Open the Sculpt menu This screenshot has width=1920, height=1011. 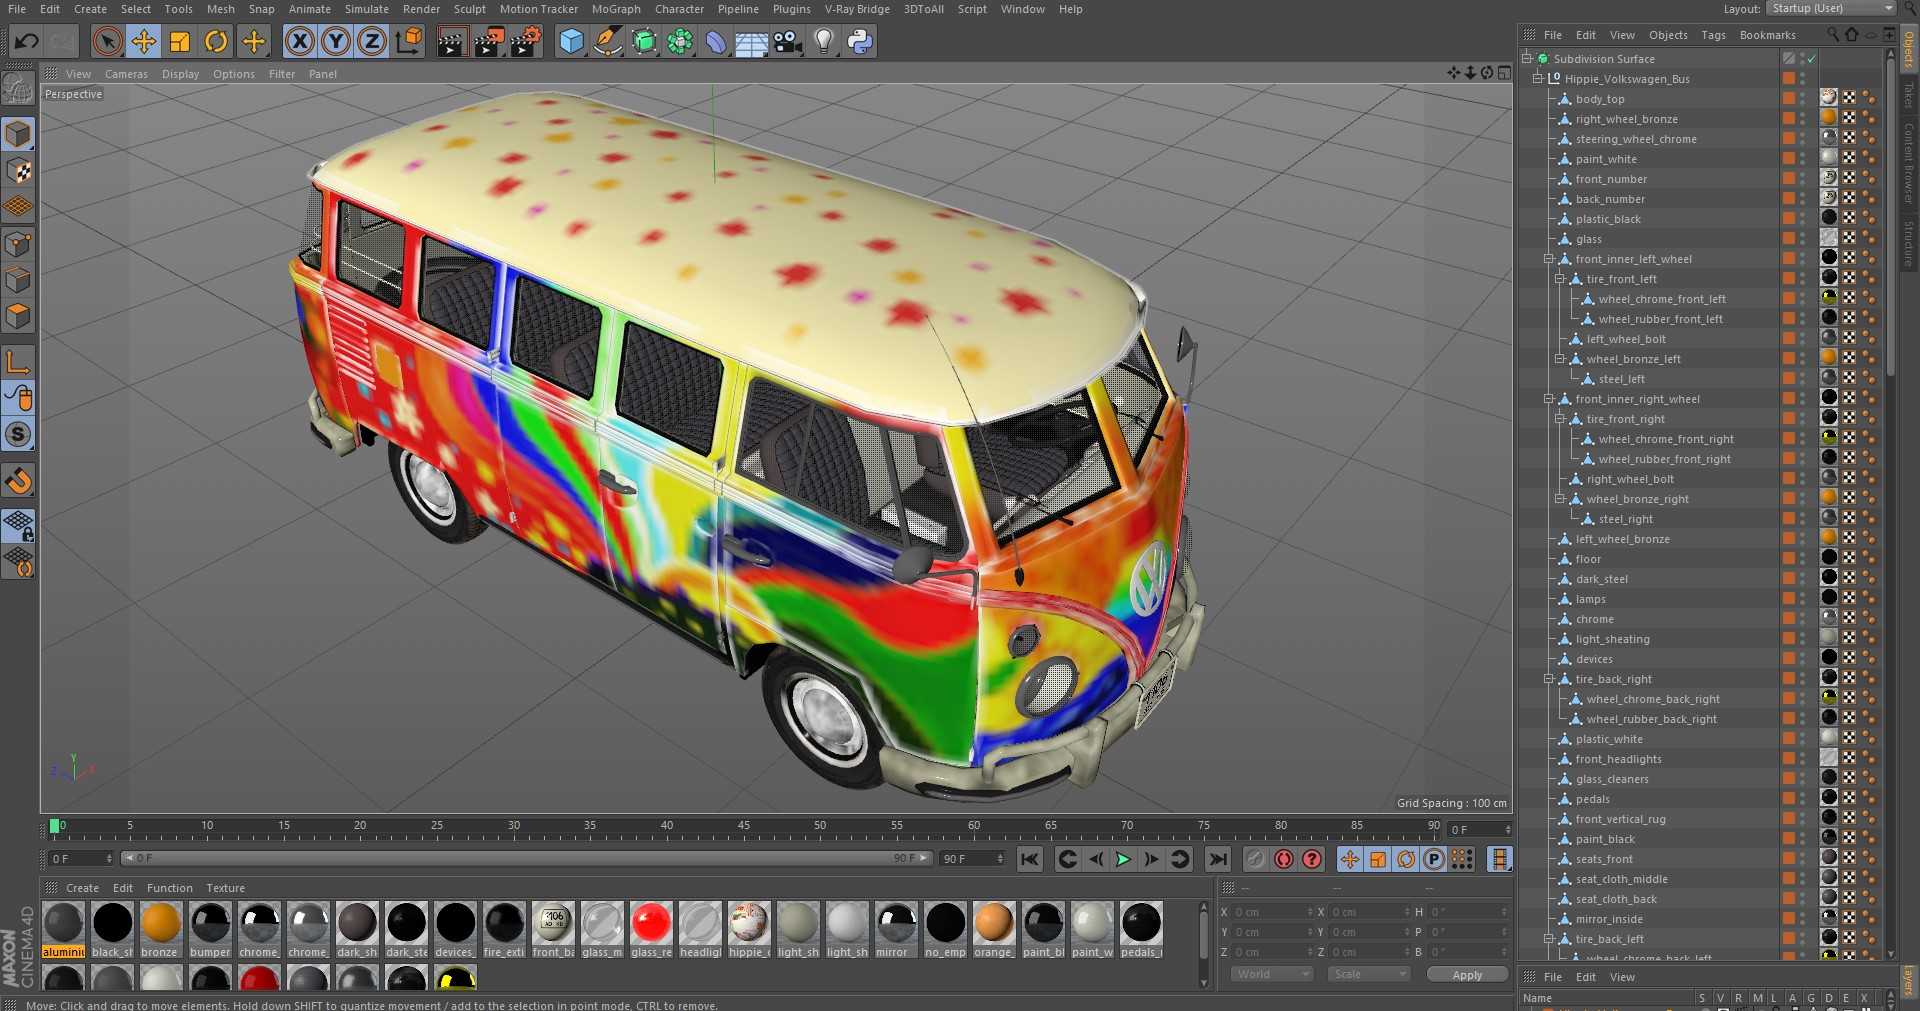(470, 9)
